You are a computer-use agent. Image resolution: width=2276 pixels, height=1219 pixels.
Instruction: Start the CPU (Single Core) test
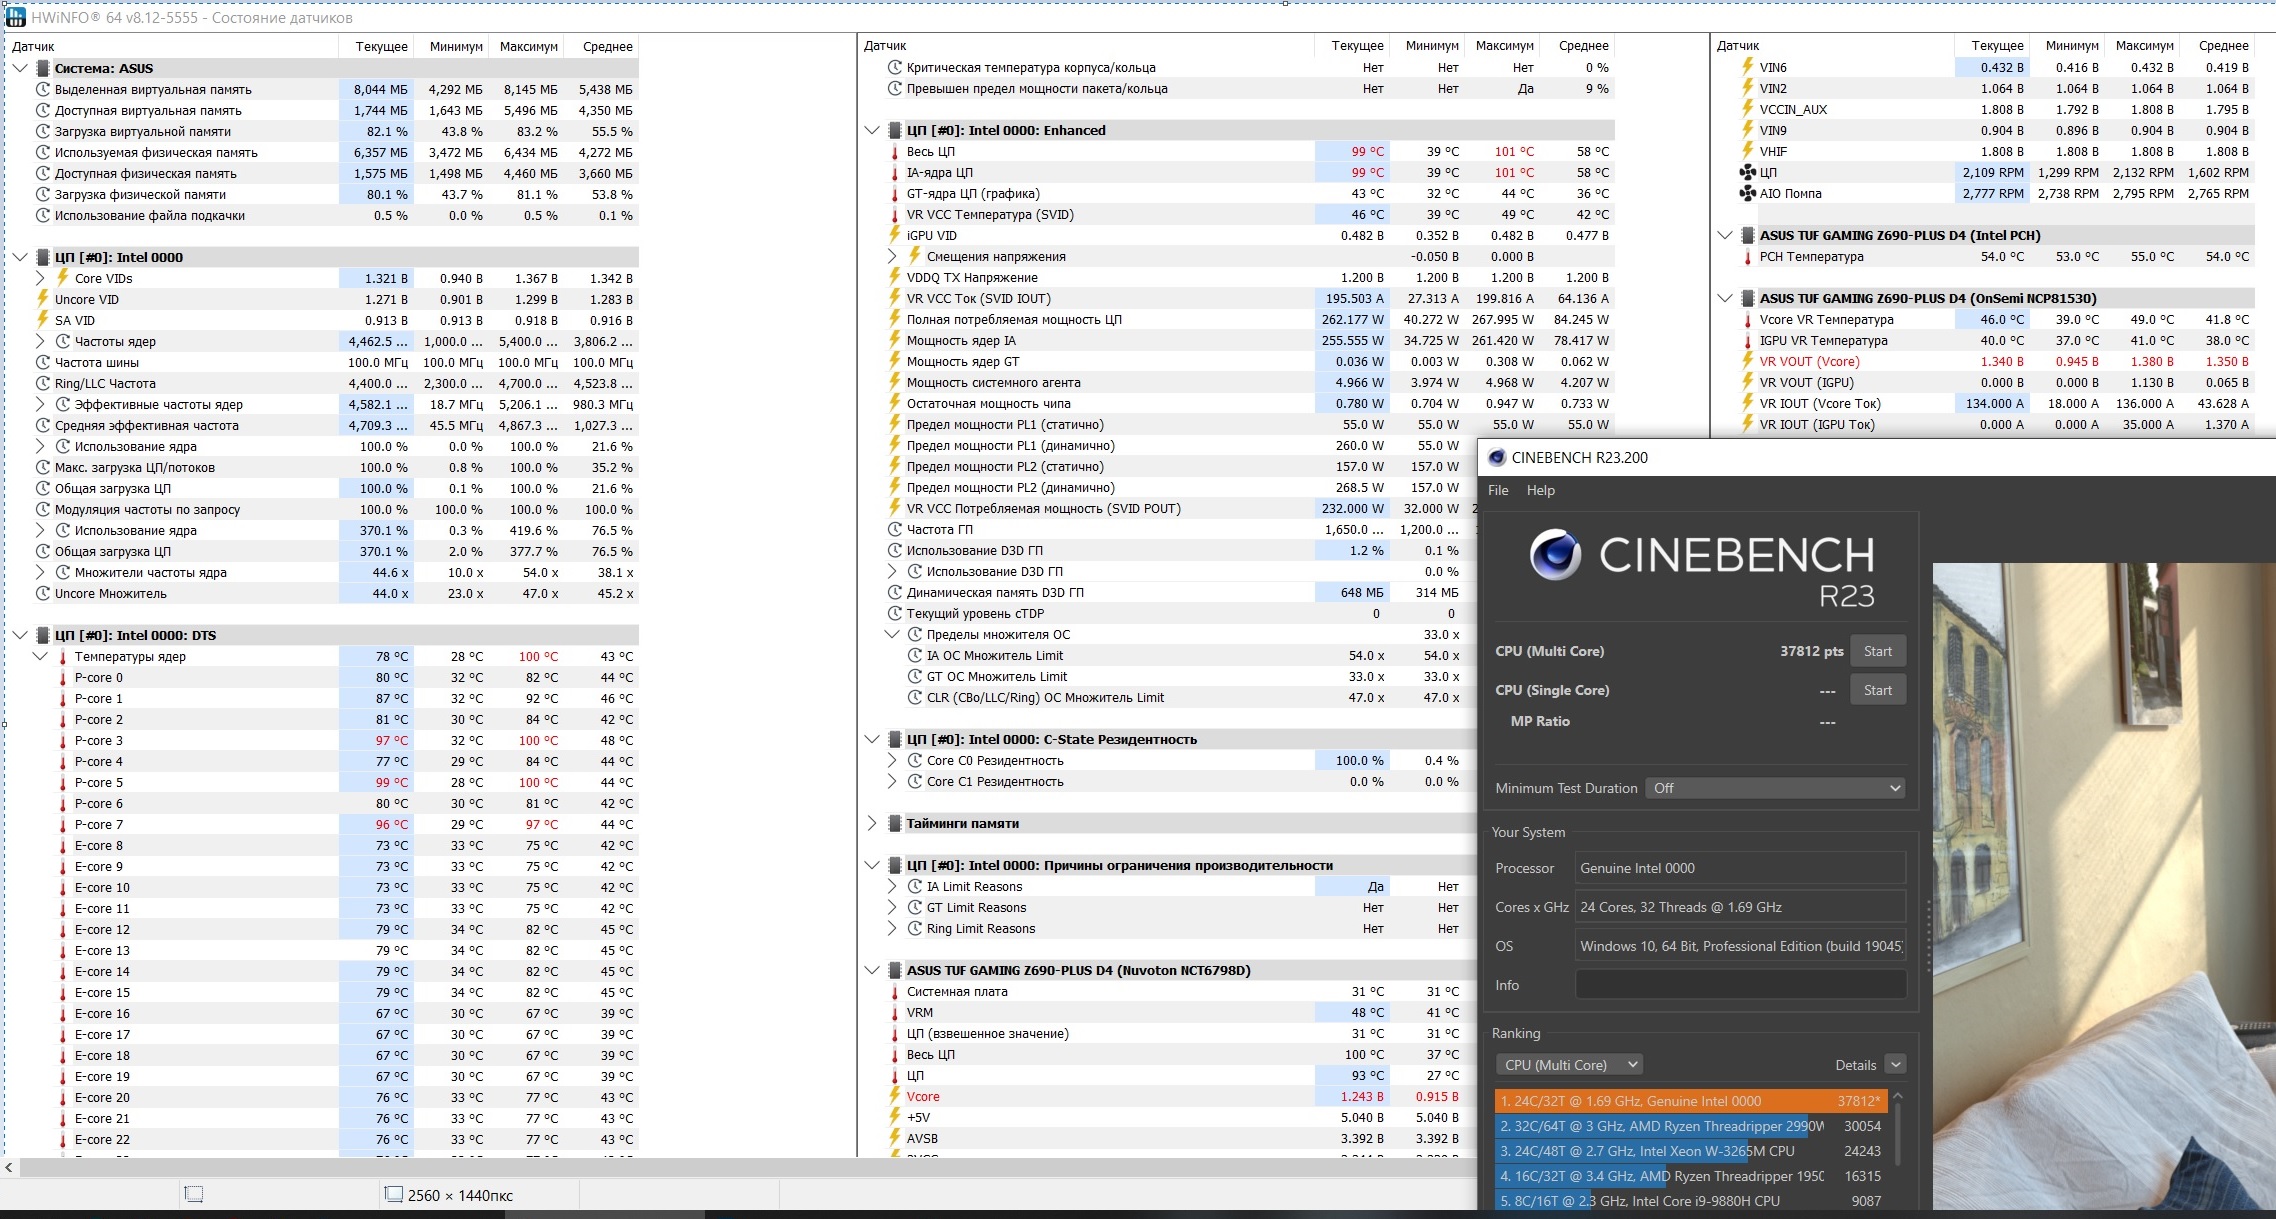click(x=1877, y=690)
